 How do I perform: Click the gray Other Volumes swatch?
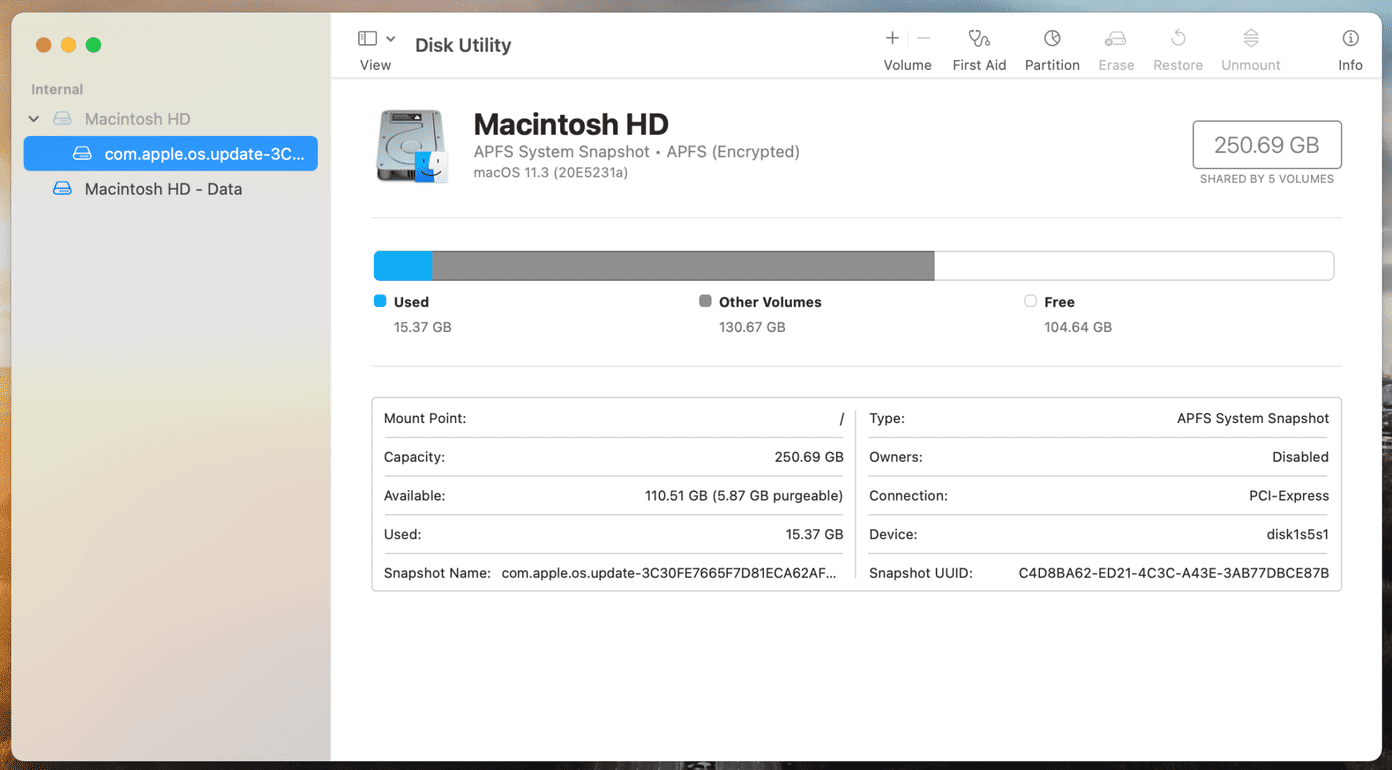pos(705,301)
